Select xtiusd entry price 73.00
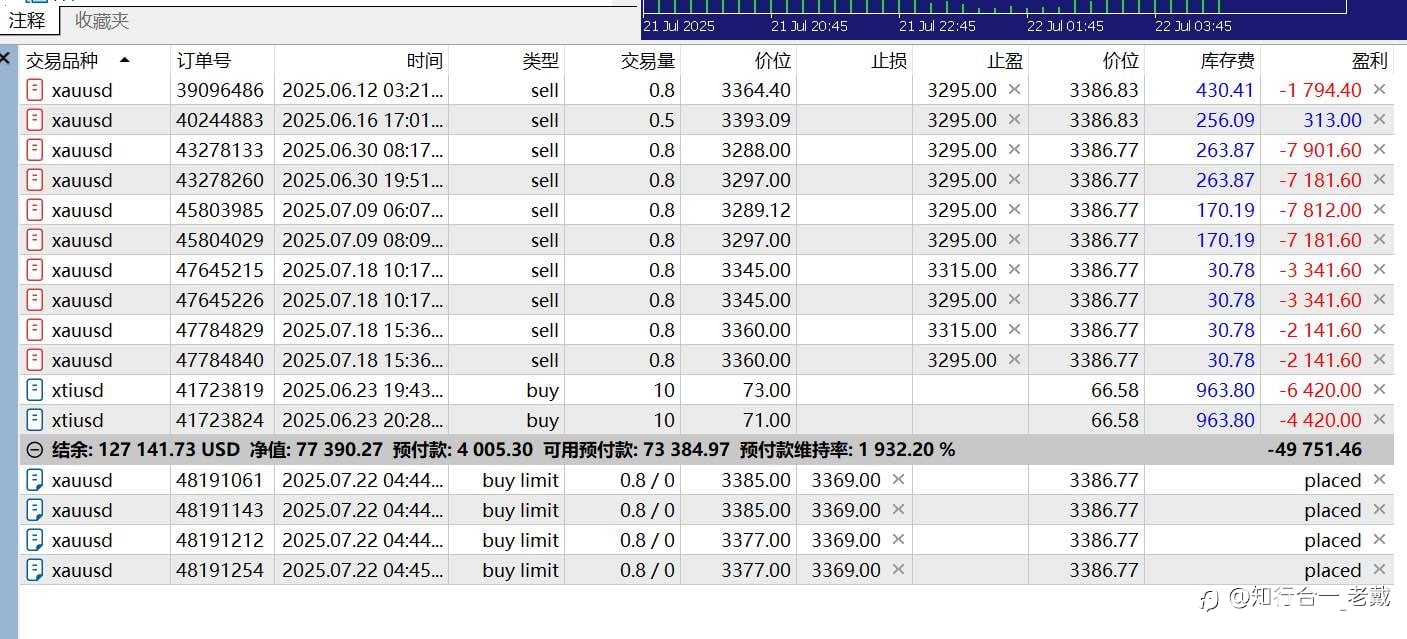 767,390
